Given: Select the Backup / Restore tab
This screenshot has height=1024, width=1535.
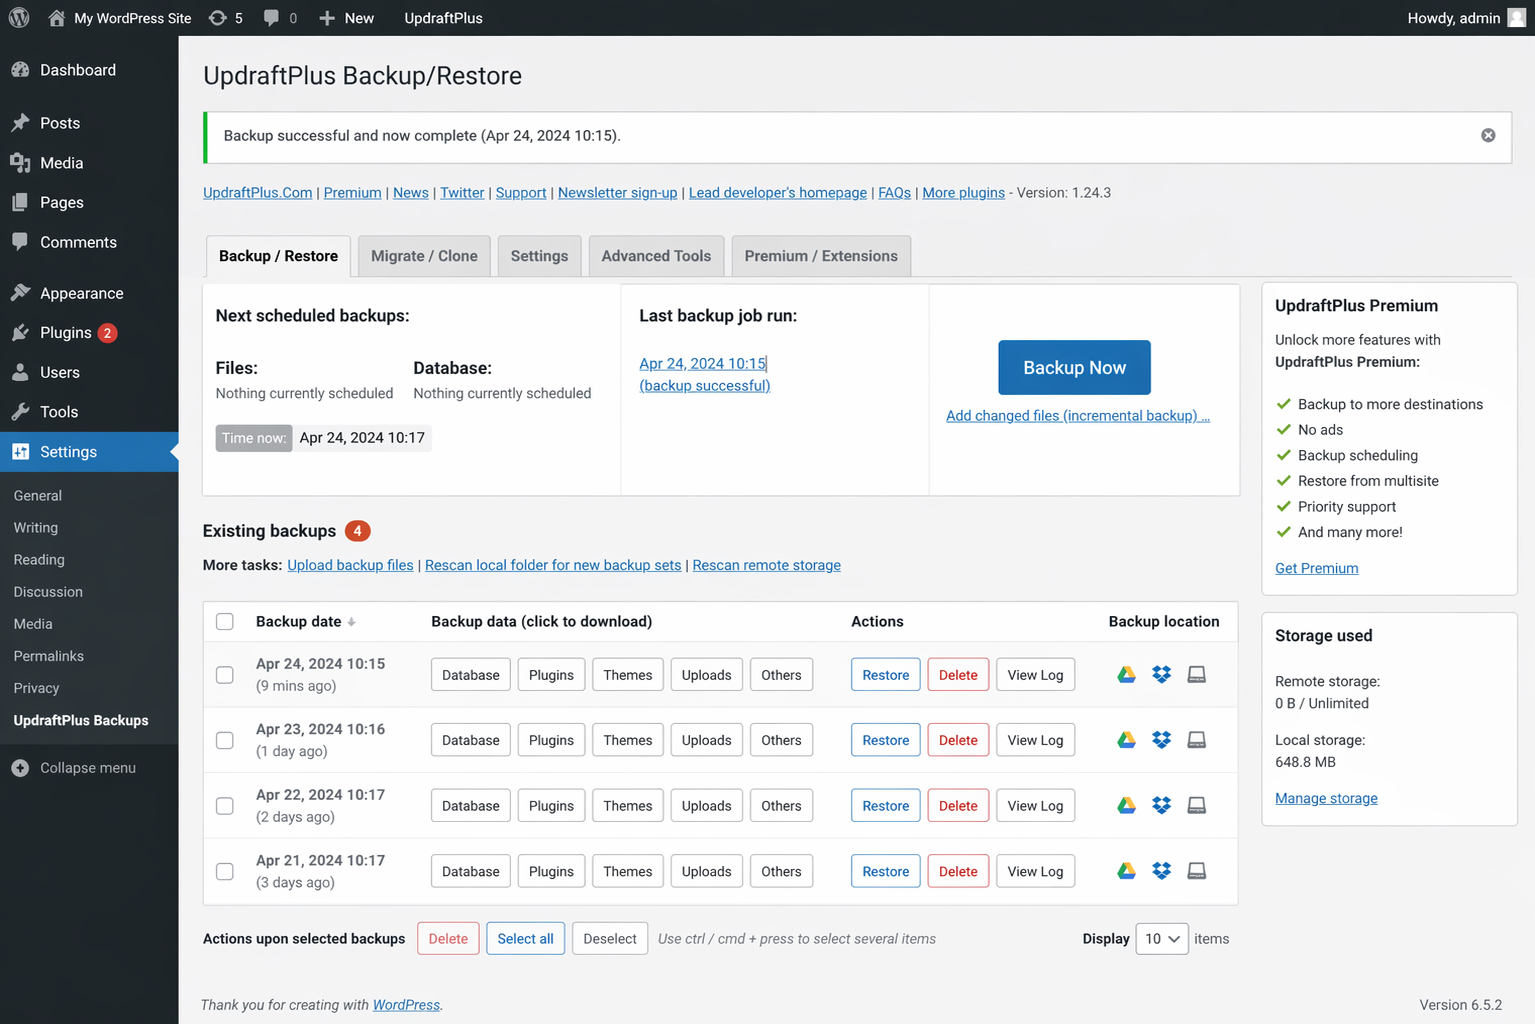Looking at the screenshot, I should tap(278, 256).
